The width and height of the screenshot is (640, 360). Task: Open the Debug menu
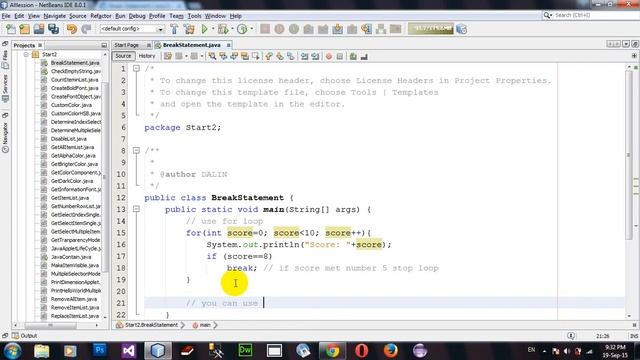137,16
